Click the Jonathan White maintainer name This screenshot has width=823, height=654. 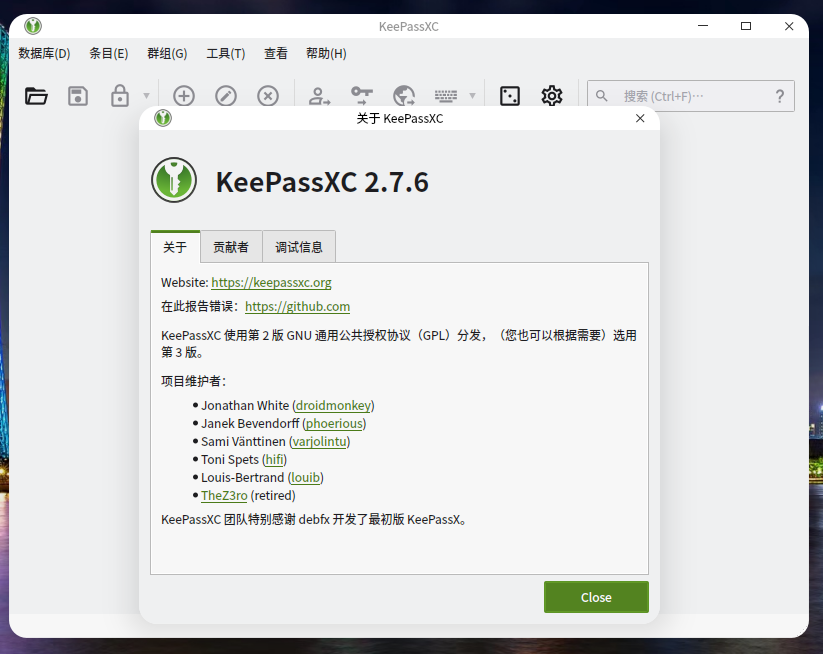click(x=245, y=406)
